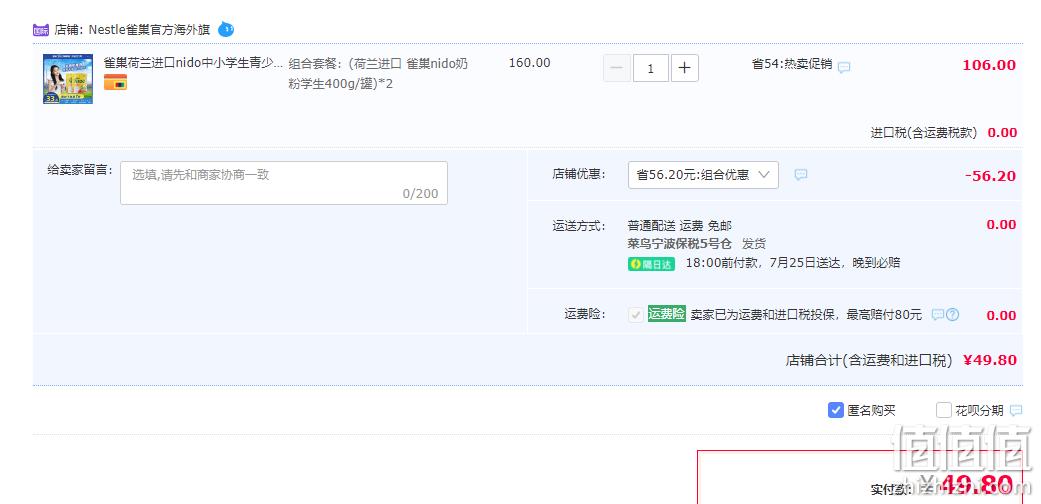Viewport: 1041px width, 504px height.
Task: Click the text 菜鸟宁波保税5号仓
Action: point(680,244)
